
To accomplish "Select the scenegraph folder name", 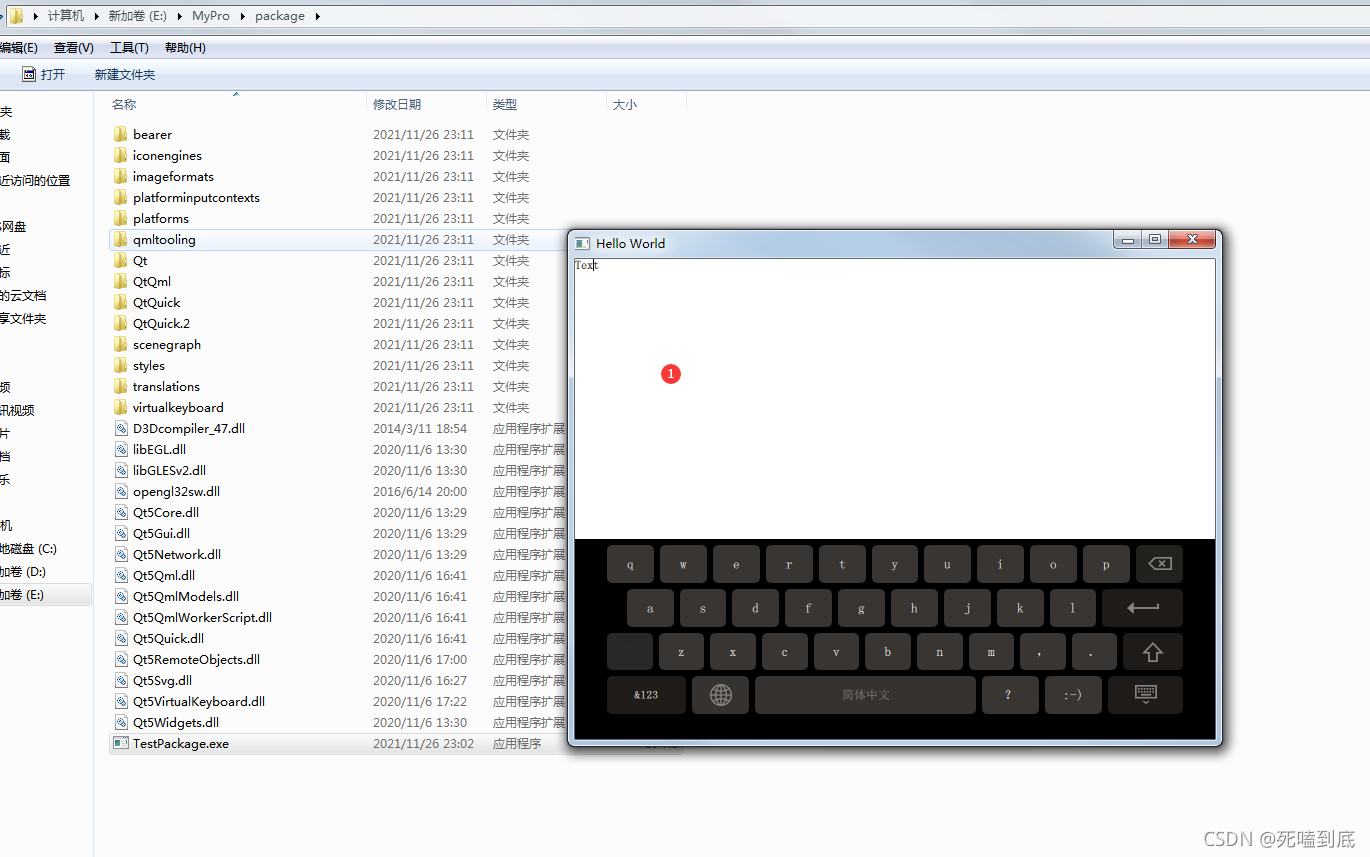I will pyautogui.click(x=167, y=344).
